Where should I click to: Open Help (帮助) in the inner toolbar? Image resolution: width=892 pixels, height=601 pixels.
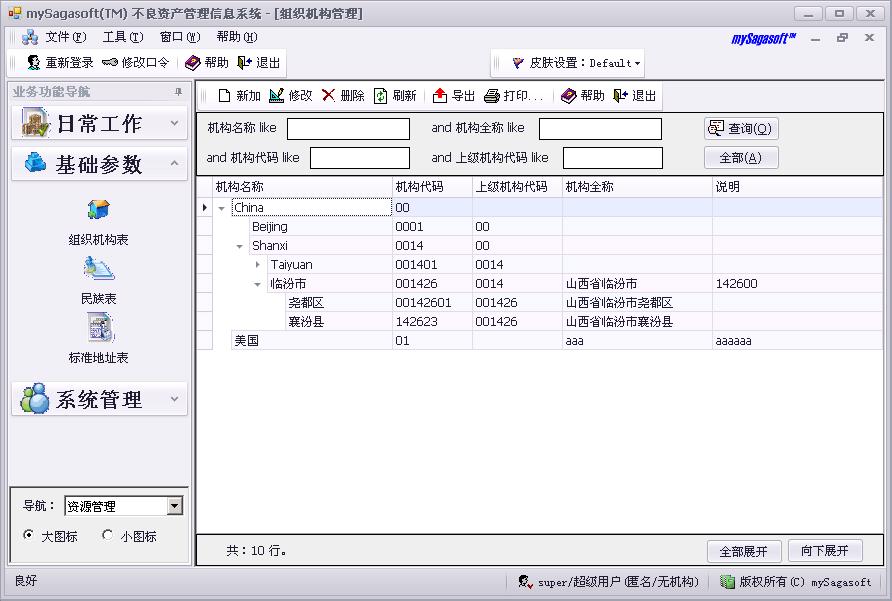coord(583,96)
